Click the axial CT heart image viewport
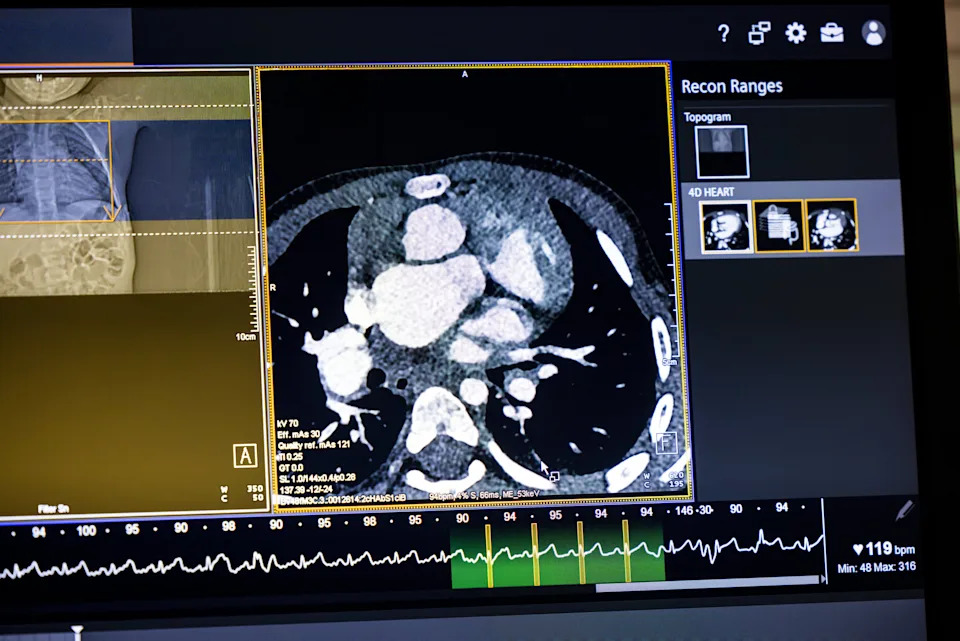The width and height of the screenshot is (960, 641). 473,285
